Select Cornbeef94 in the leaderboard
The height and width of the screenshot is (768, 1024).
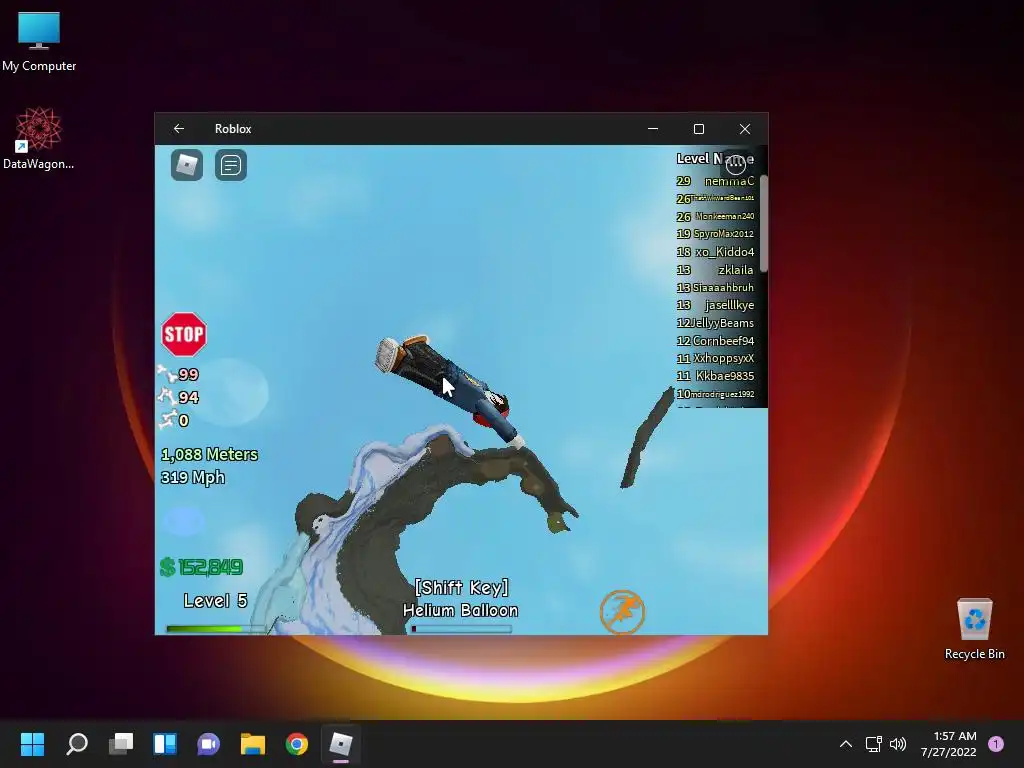(x=723, y=340)
